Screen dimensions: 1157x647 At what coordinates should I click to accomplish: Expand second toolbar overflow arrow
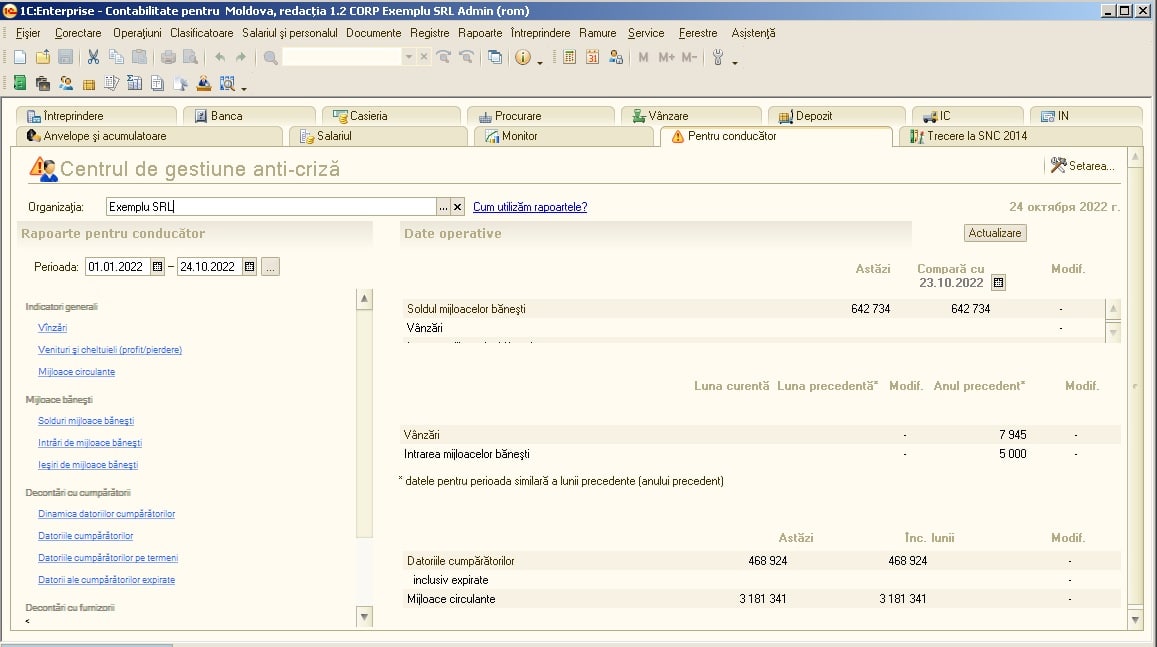[x=244, y=89]
